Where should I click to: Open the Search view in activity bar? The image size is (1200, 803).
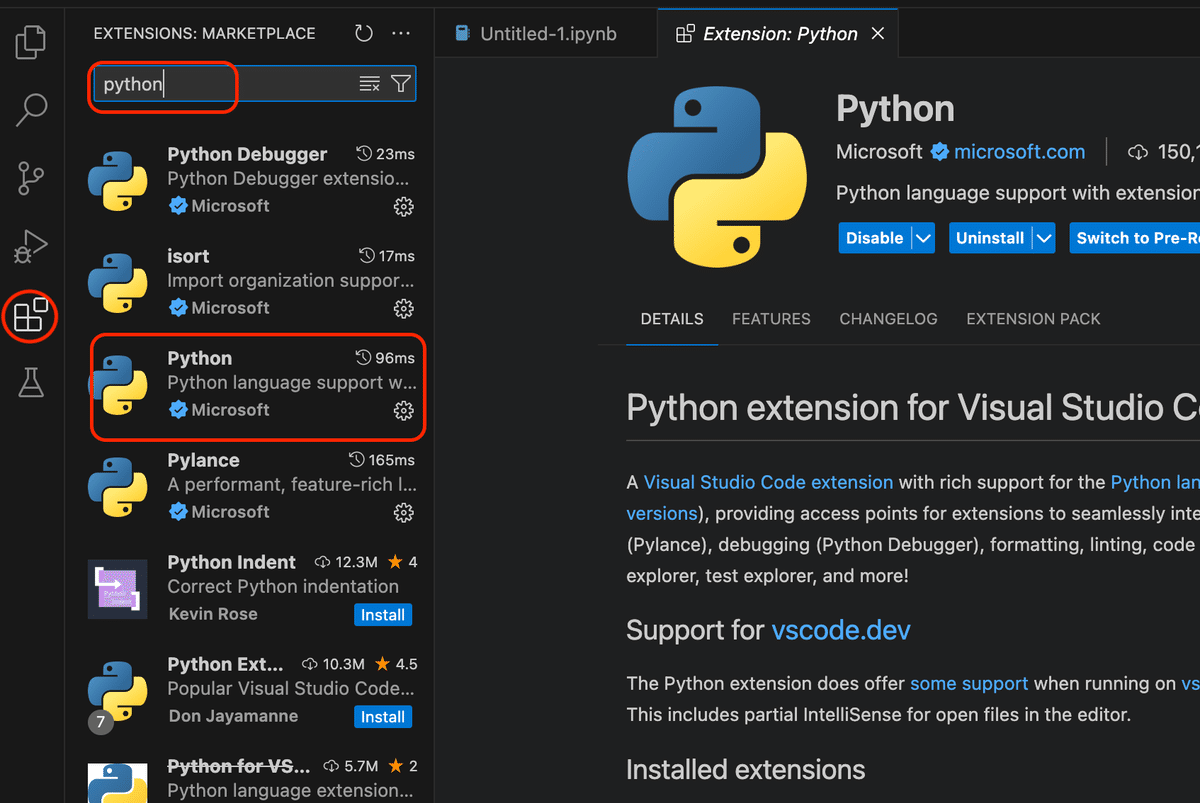coord(31,110)
